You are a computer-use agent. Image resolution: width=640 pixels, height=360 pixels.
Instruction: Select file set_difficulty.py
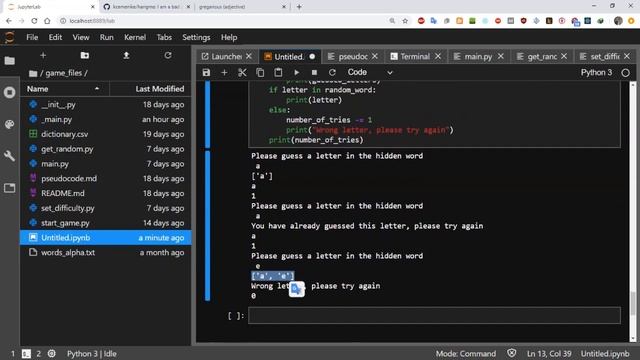106,208
